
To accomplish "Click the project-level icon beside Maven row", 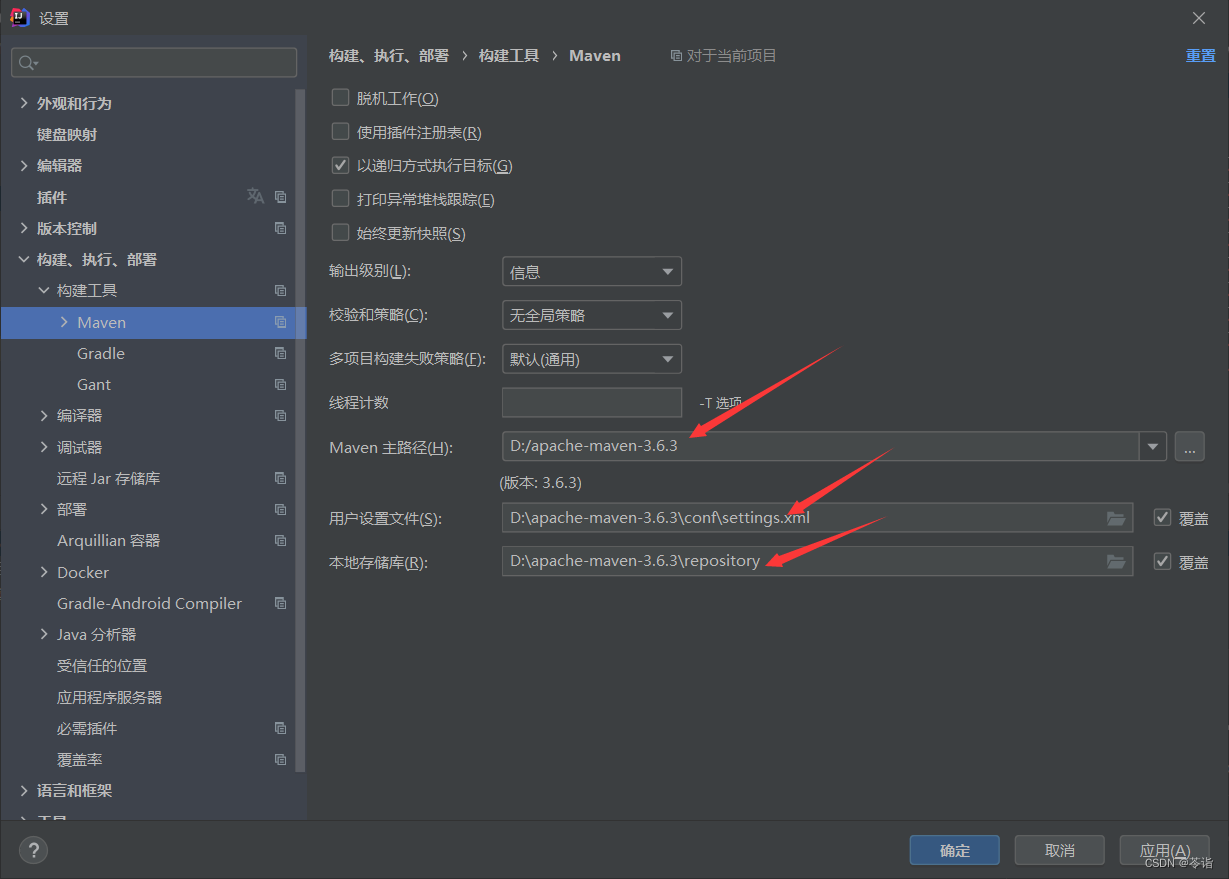I will coord(280,322).
